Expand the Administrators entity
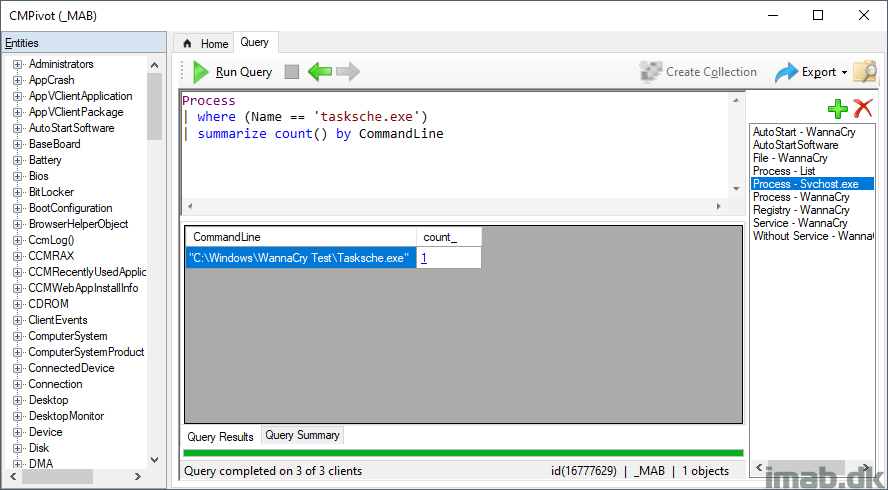This screenshot has width=888, height=490. (x=17, y=65)
